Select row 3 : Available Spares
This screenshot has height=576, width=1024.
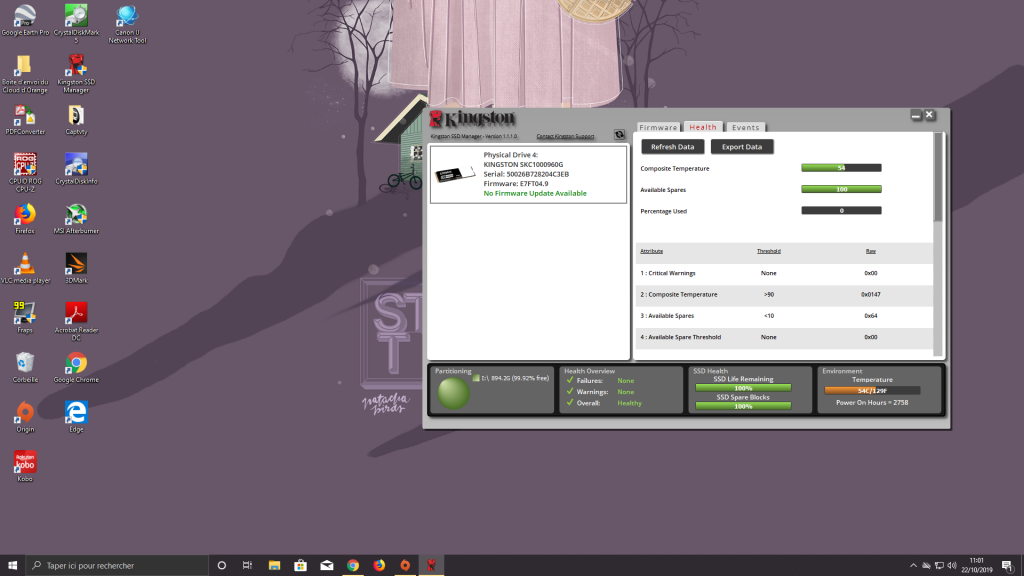[x=784, y=316]
